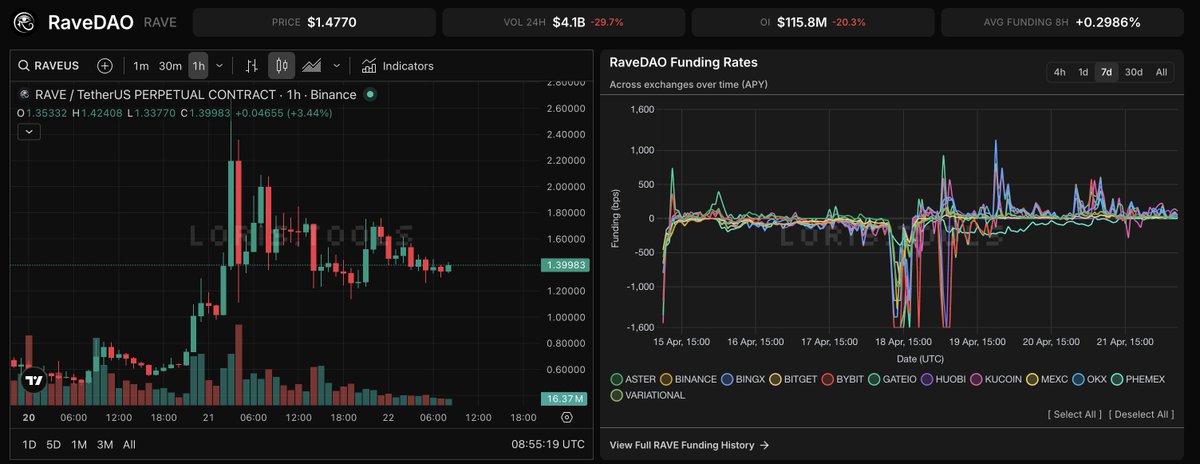
Task: Set chart range to 1M
Action: [x=79, y=444]
